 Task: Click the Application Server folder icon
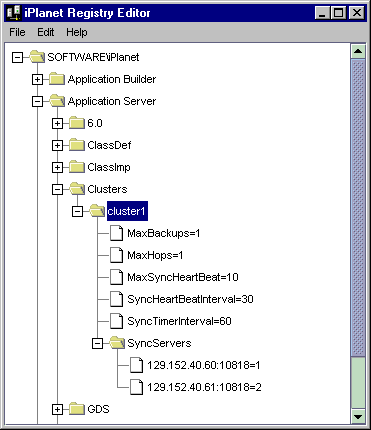57,101
